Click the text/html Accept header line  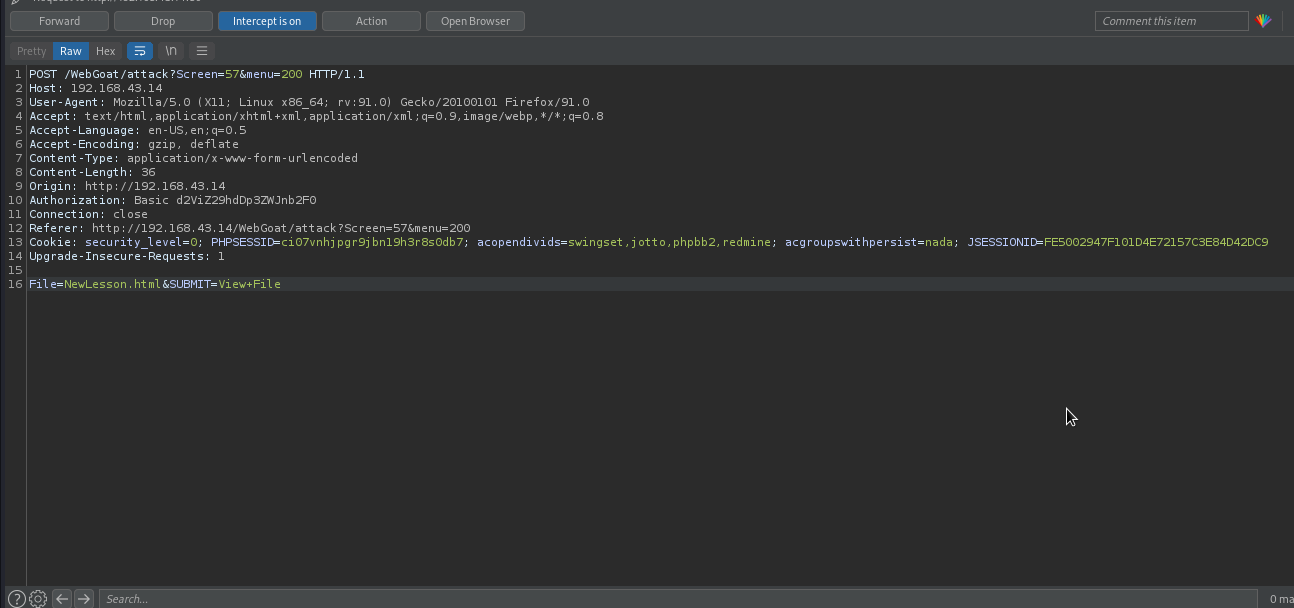coord(316,116)
